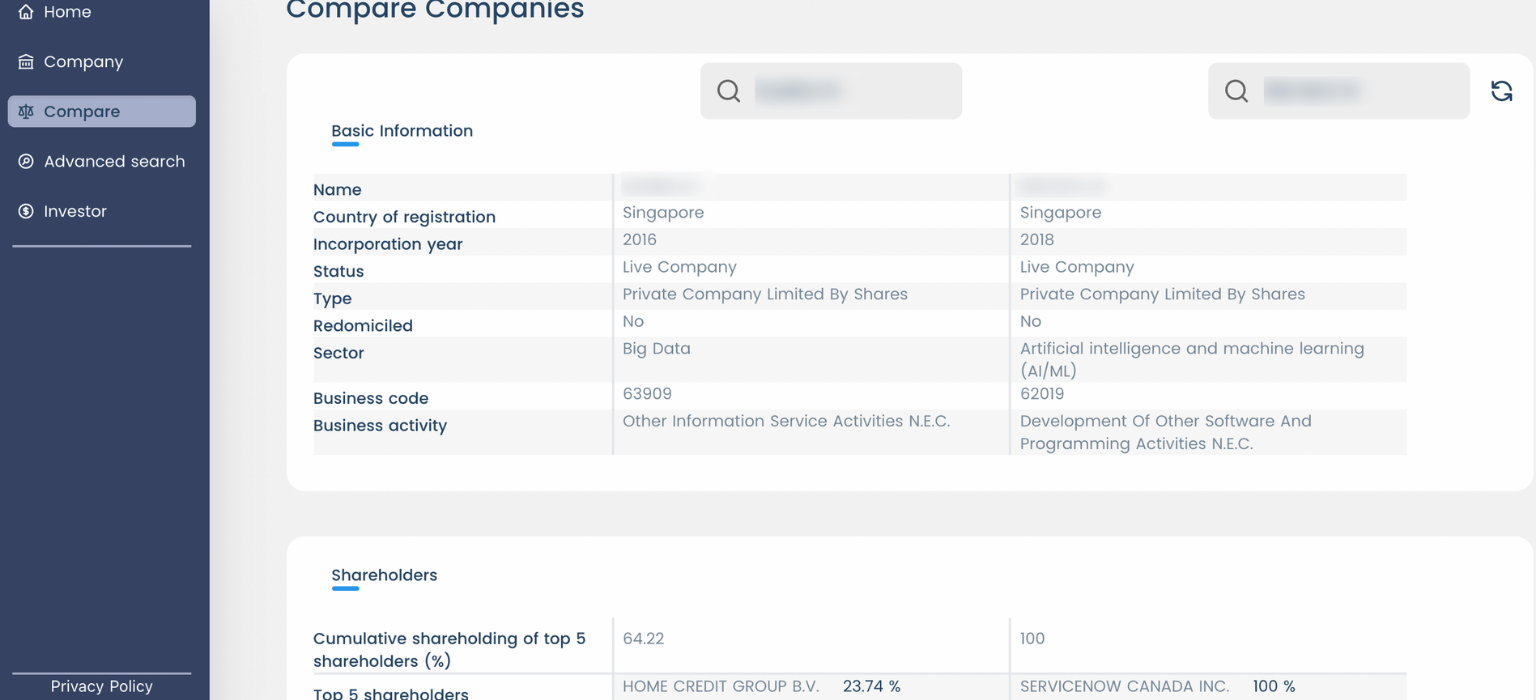Open Advanced search from sidebar
Image resolution: width=1536 pixels, height=700 pixels.
[114, 161]
